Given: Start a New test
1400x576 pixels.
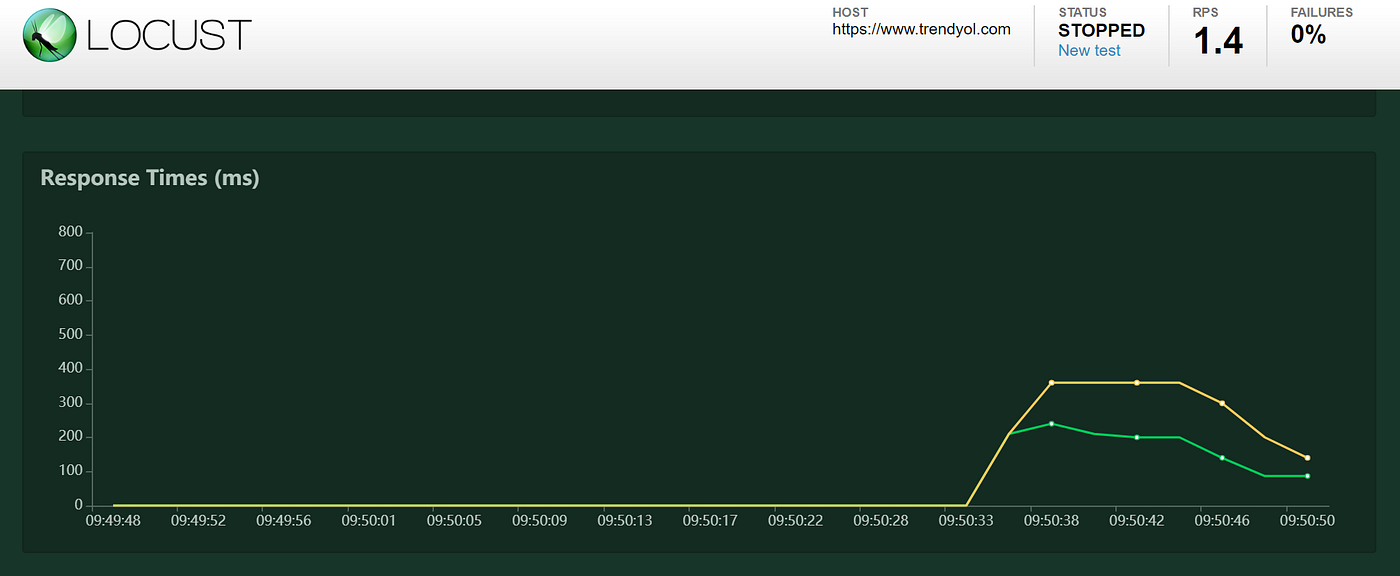Looking at the screenshot, I should pyautogui.click(x=1089, y=50).
